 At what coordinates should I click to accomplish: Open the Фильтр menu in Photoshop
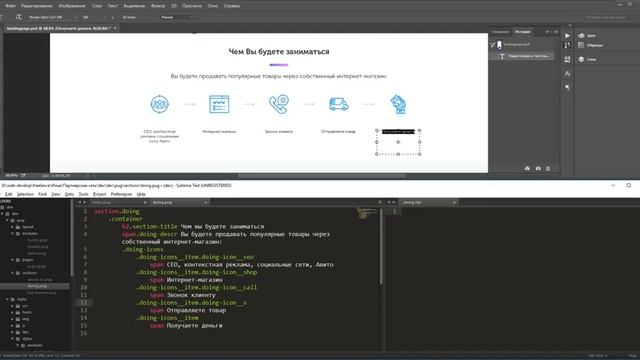click(x=158, y=6)
